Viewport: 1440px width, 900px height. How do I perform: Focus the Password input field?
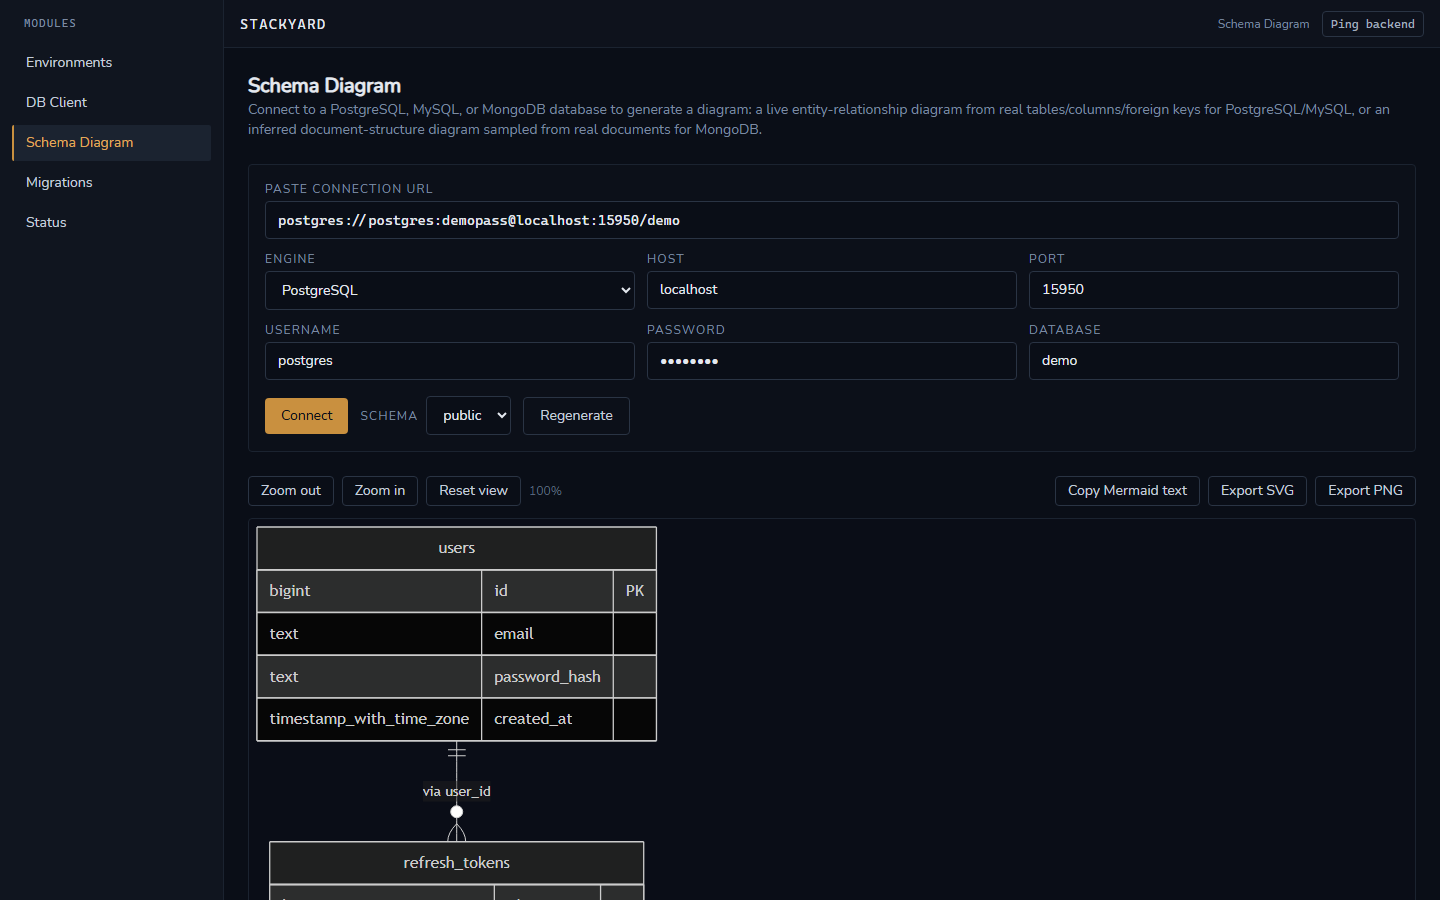coord(831,361)
